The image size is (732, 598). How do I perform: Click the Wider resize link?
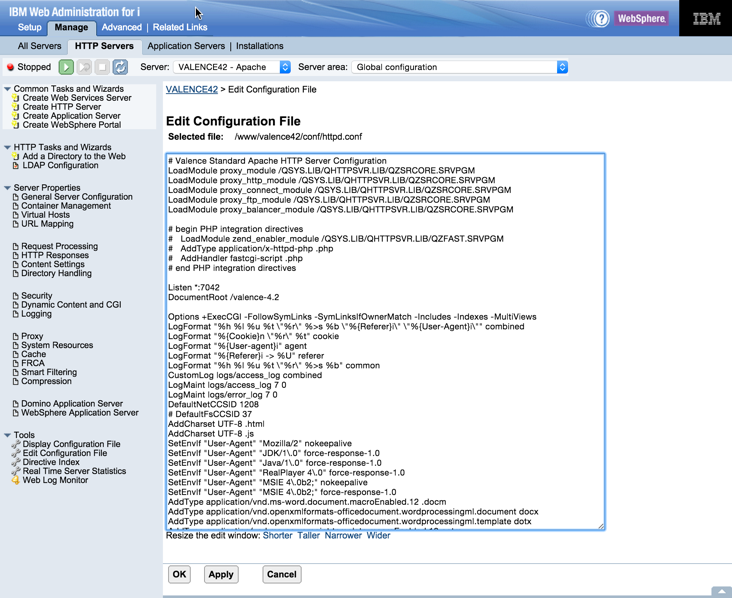[x=378, y=535]
